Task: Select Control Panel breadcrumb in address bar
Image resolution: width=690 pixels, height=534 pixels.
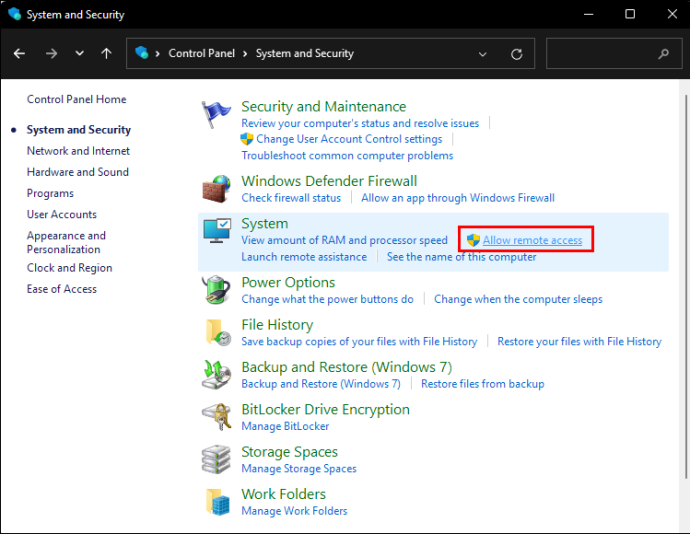Action: (202, 53)
